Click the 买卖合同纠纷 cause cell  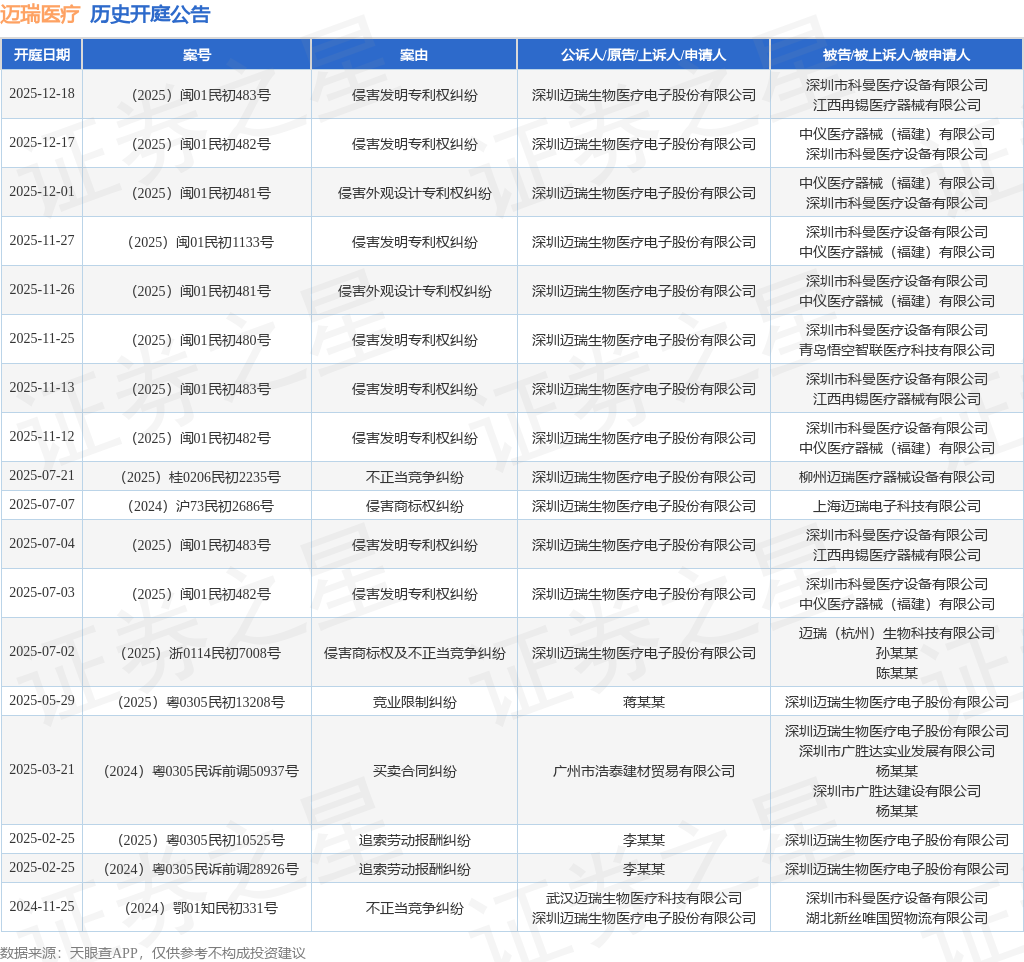[x=414, y=771]
